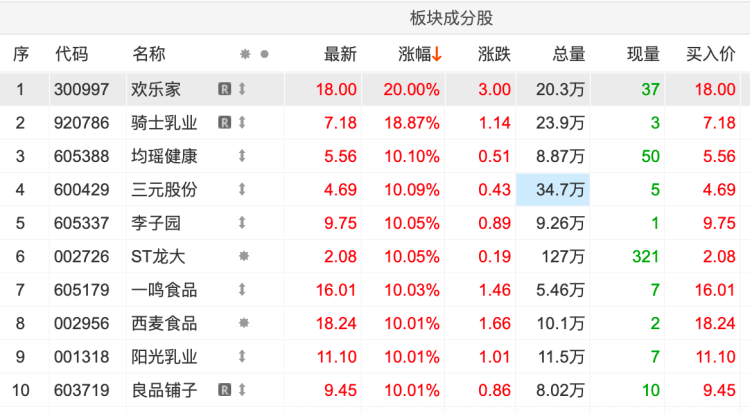Click stock code 605337

pos(81,223)
